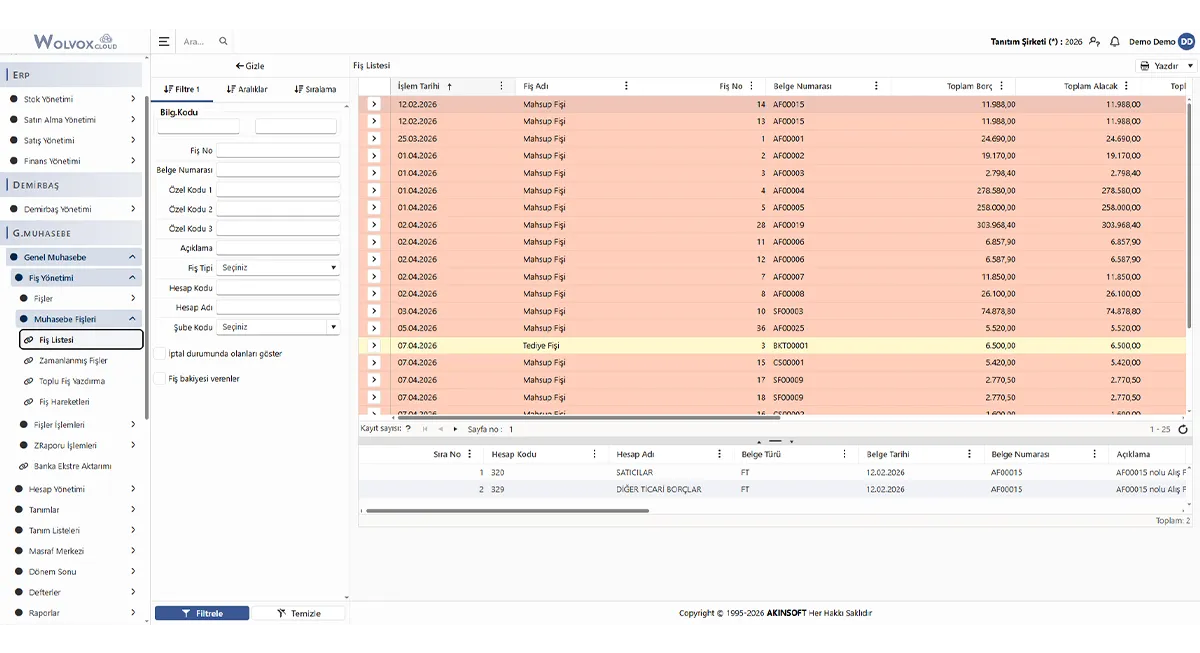The image size is (1200, 653).
Task: Open the notifications bell icon
Action: point(1115,42)
